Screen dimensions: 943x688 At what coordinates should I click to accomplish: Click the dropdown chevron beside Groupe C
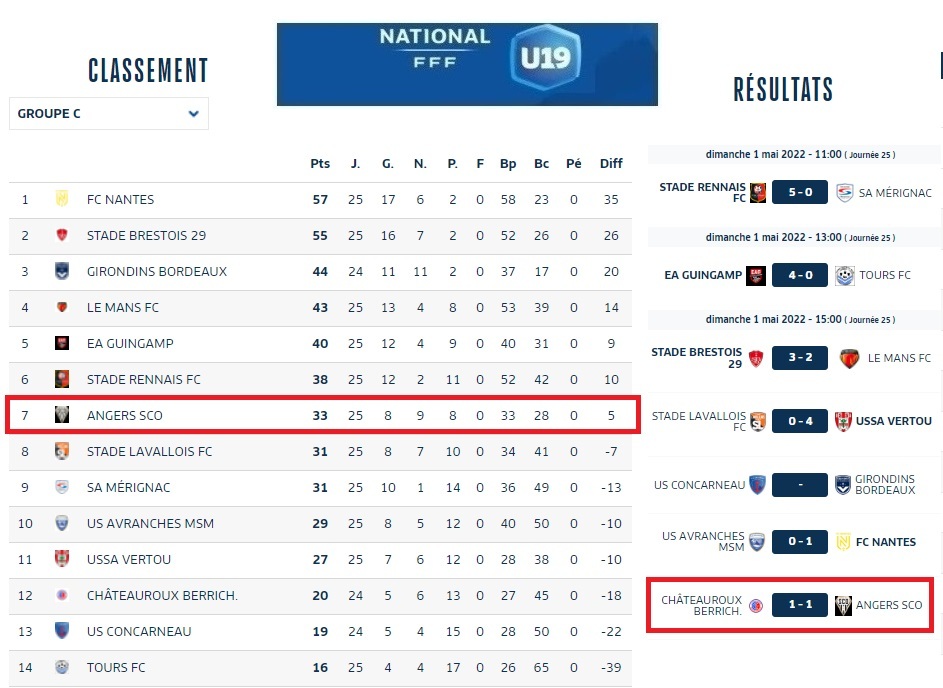click(x=193, y=114)
